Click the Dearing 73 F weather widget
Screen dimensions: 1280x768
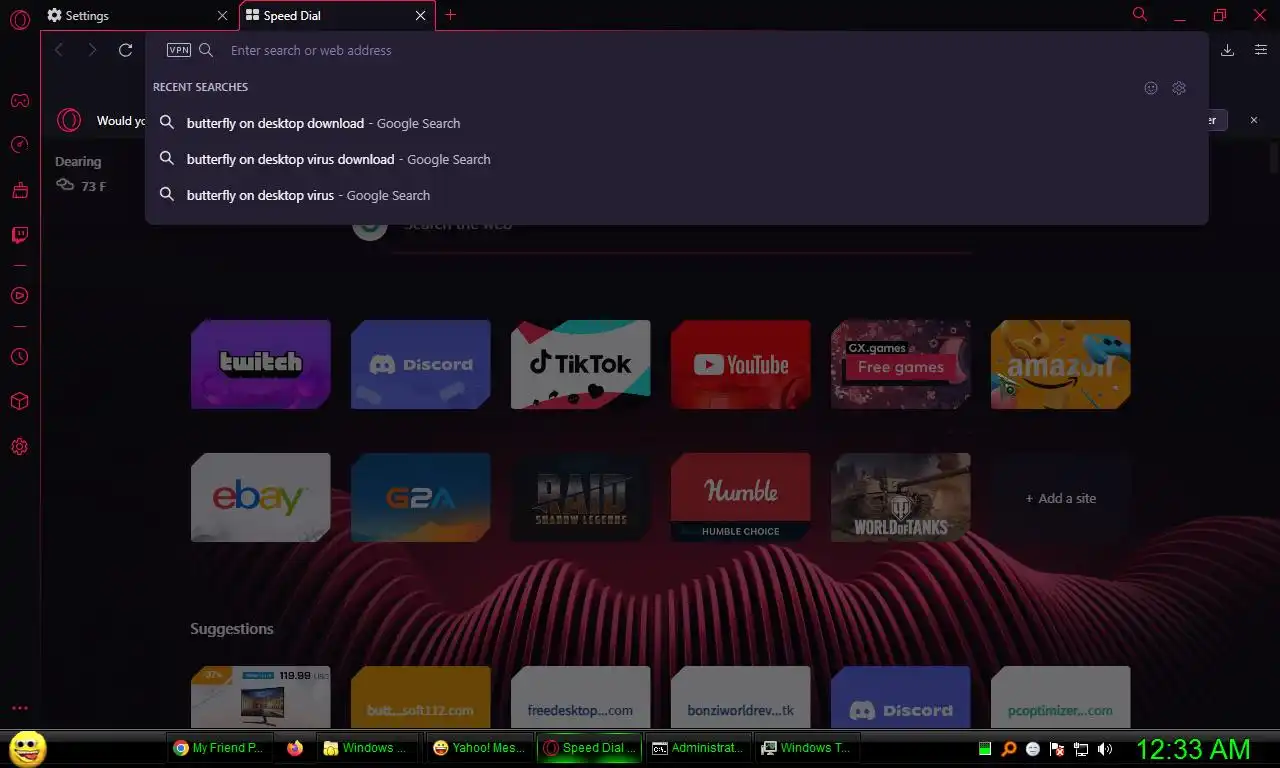(x=81, y=174)
